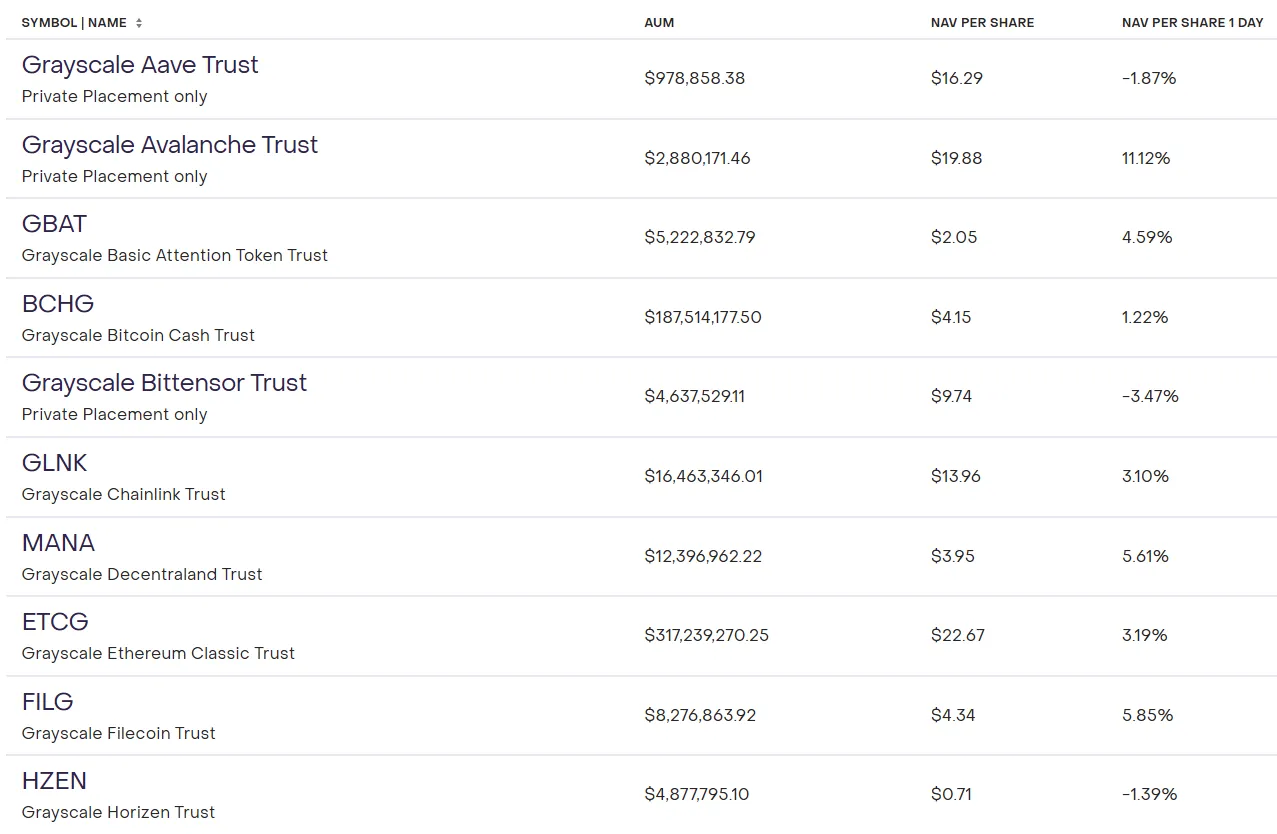Select the ETCG ticker symbol
Image resolution: width=1277 pixels, height=834 pixels.
[x=55, y=622]
